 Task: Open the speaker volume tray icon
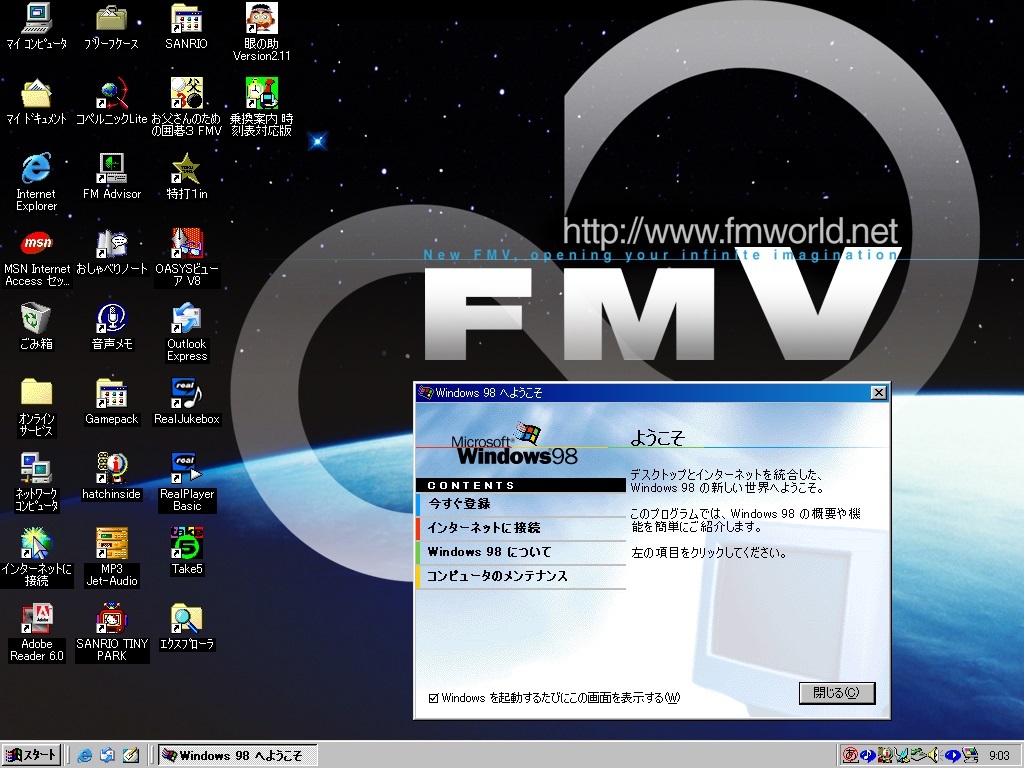click(935, 756)
